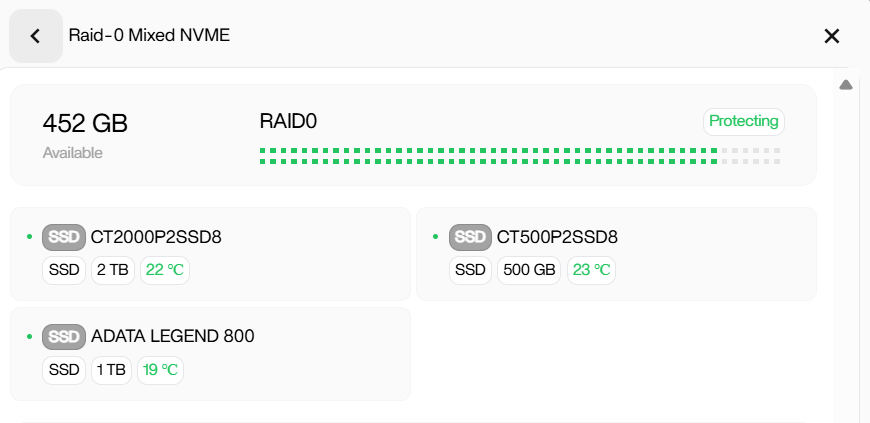This screenshot has width=870, height=423.
Task: Close the Raid-0 Mixed NVME panel
Action: click(831, 36)
